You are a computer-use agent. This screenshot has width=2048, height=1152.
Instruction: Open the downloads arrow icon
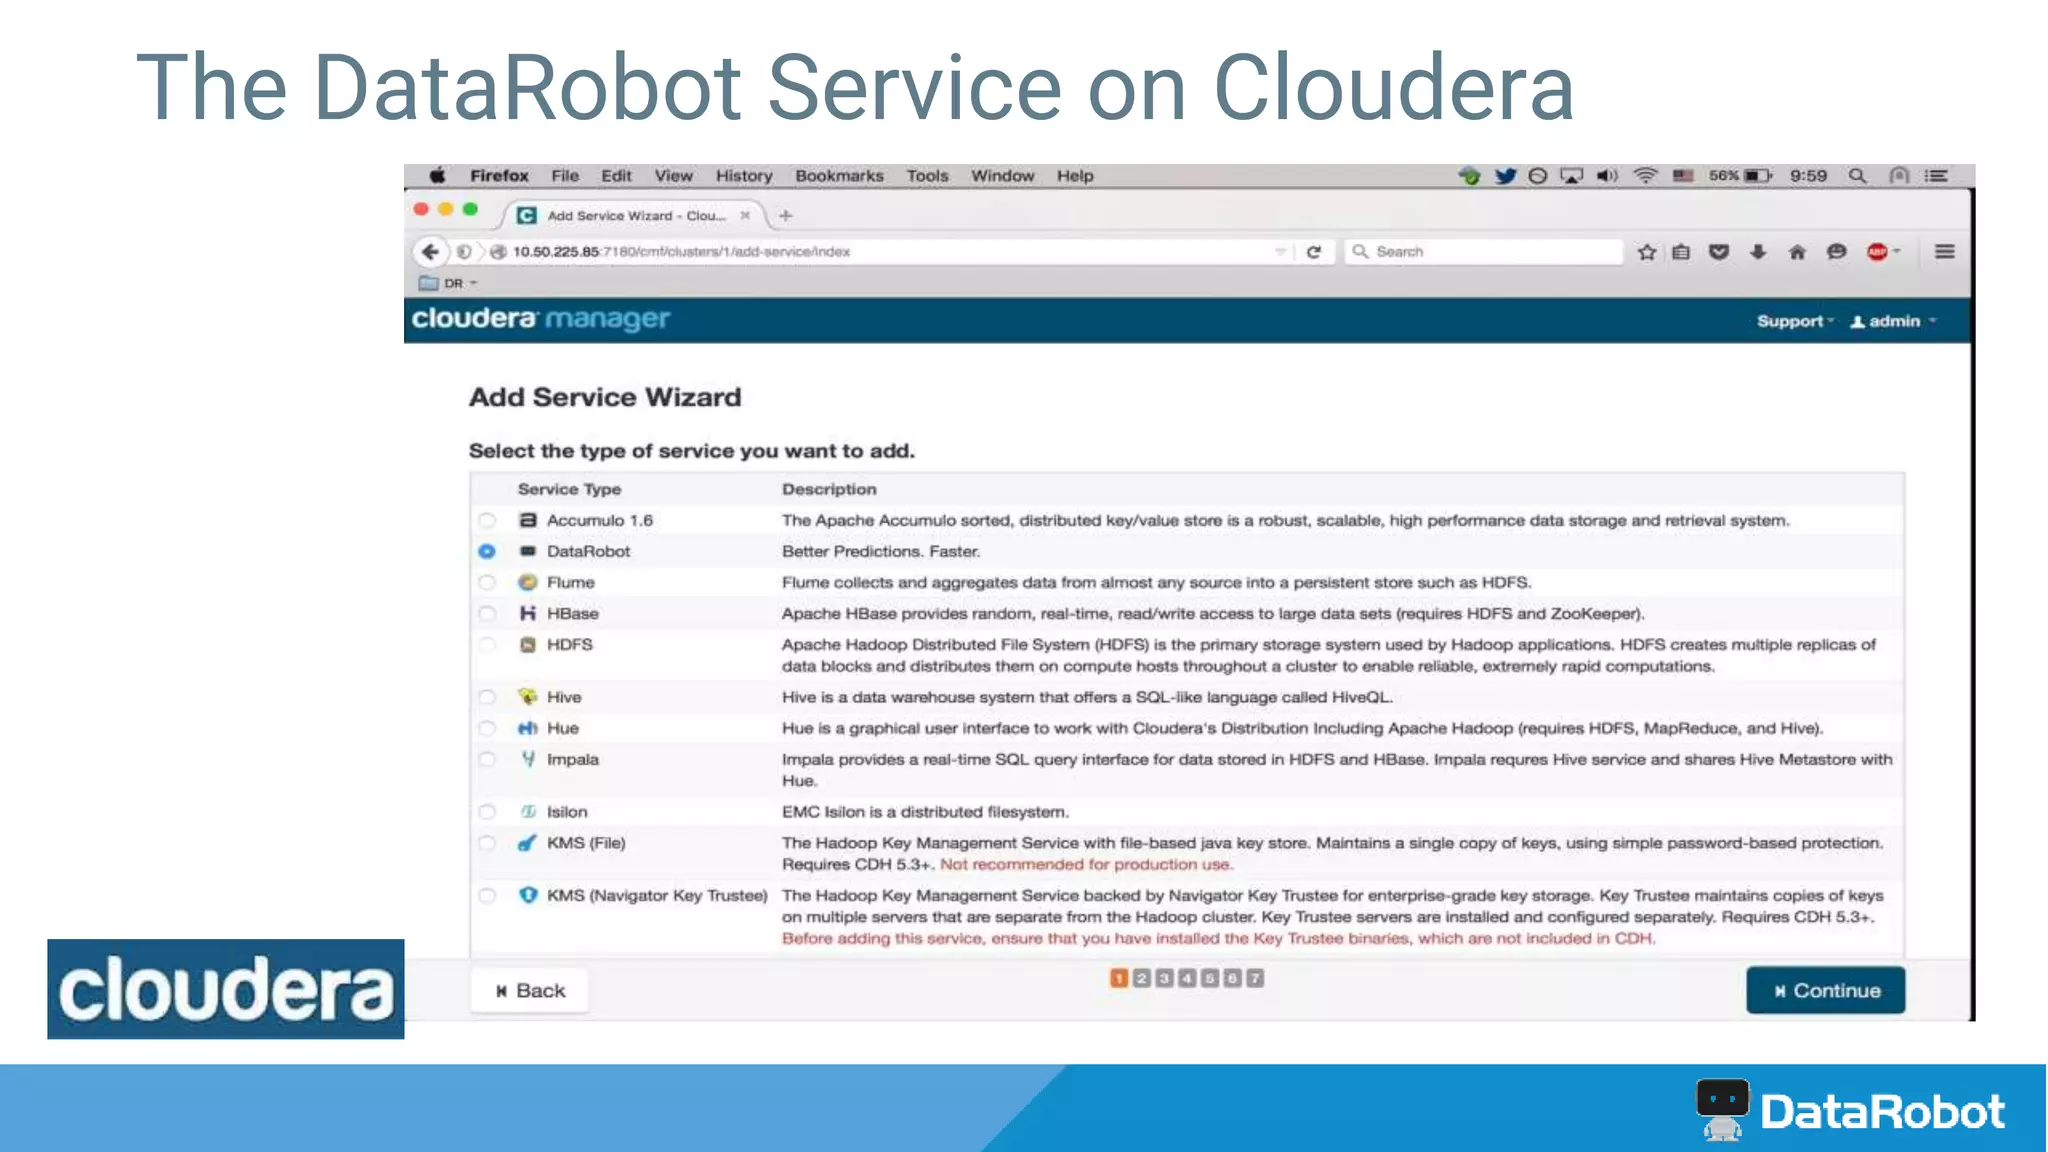pyautogui.click(x=1758, y=252)
